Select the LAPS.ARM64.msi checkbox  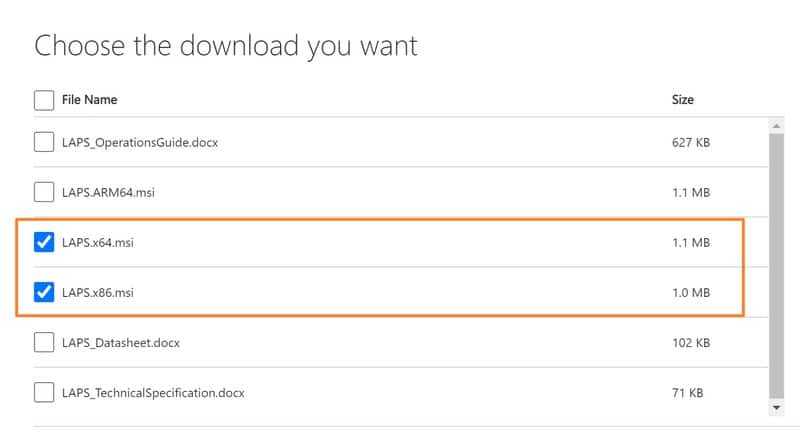[44, 192]
